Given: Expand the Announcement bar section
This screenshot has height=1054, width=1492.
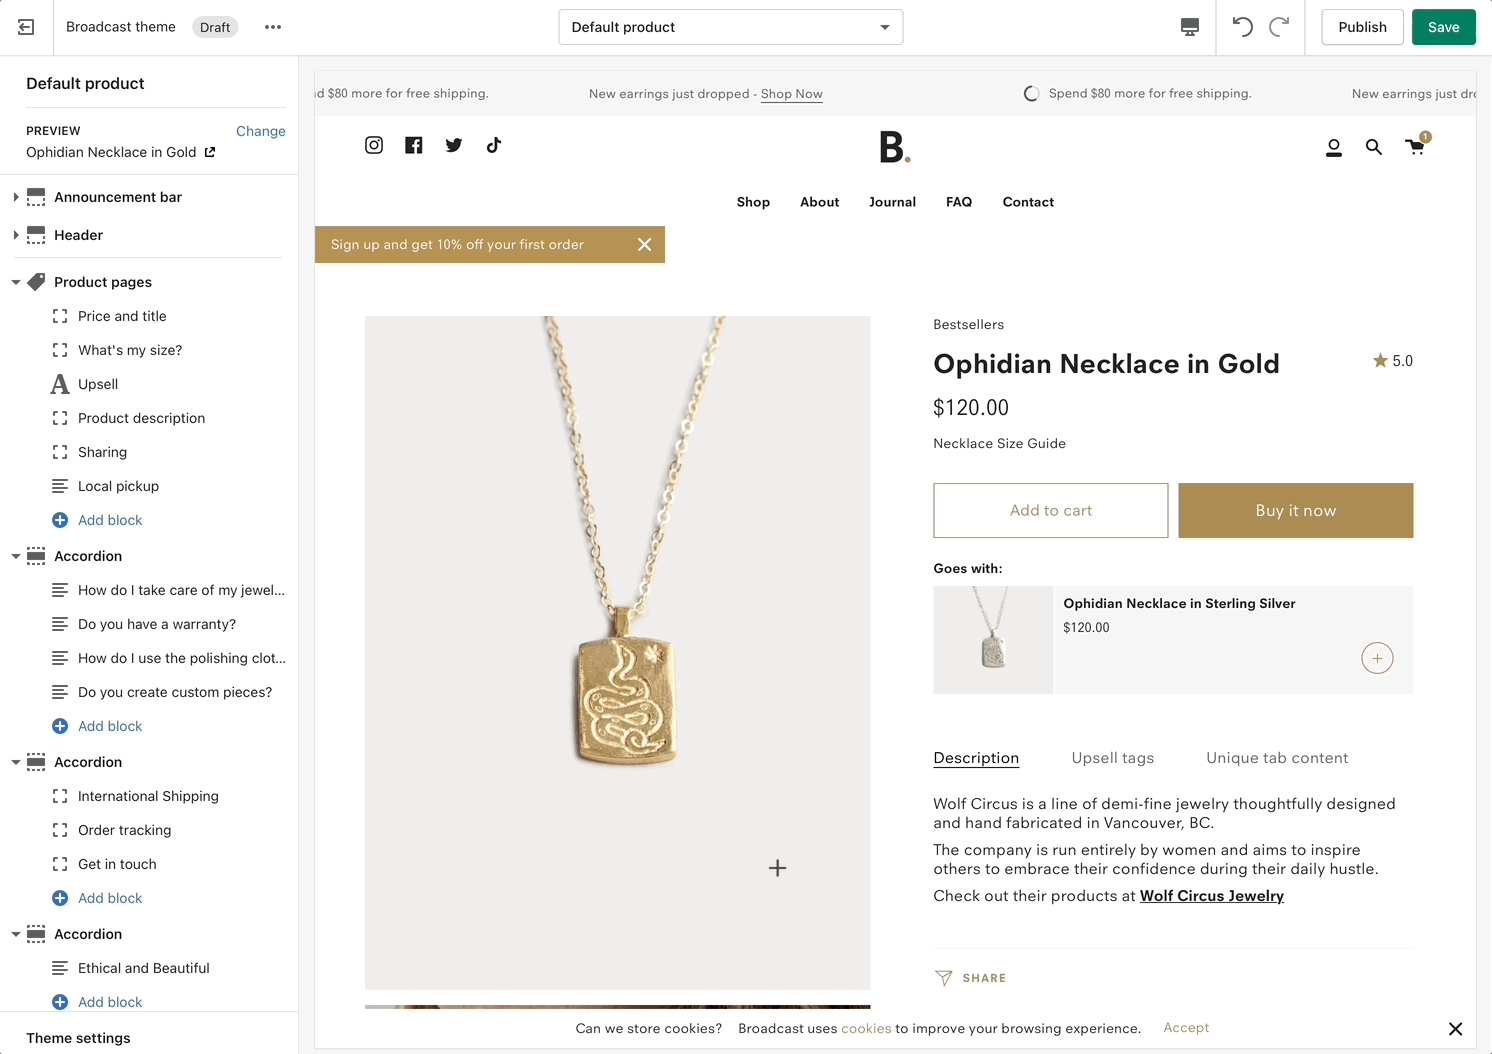Looking at the screenshot, I should (16, 197).
